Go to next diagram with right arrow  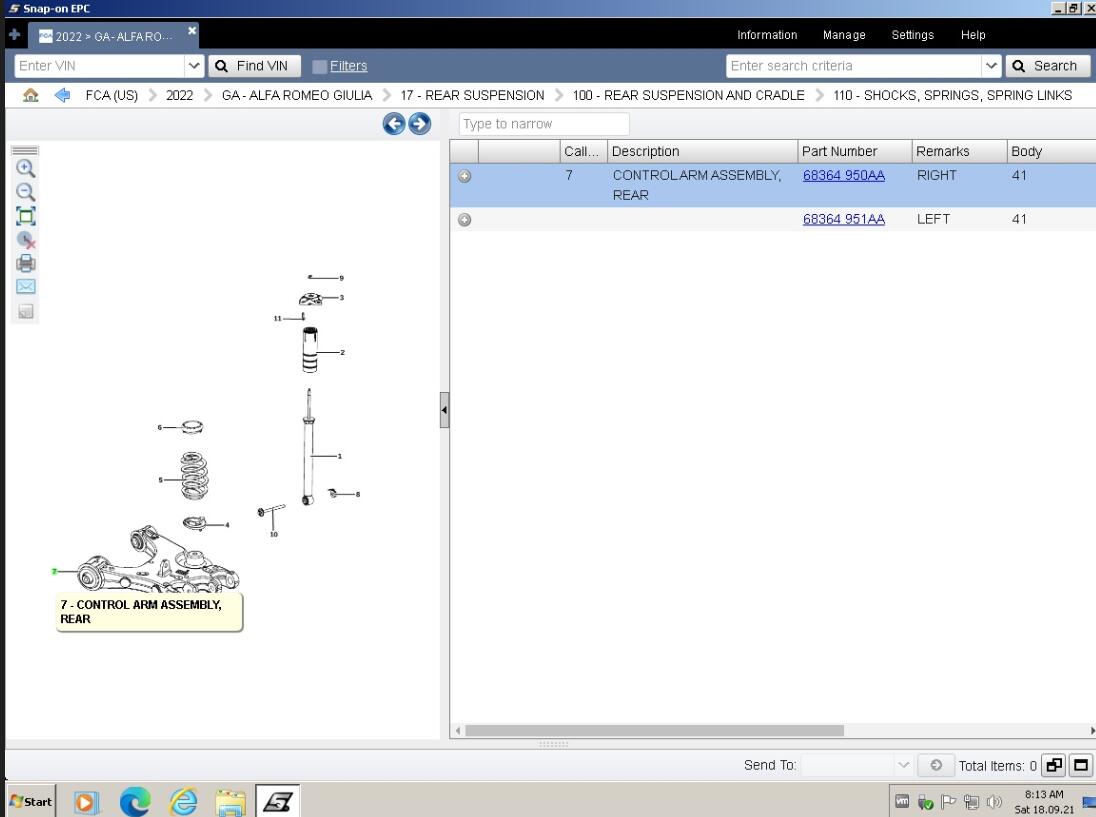click(419, 124)
